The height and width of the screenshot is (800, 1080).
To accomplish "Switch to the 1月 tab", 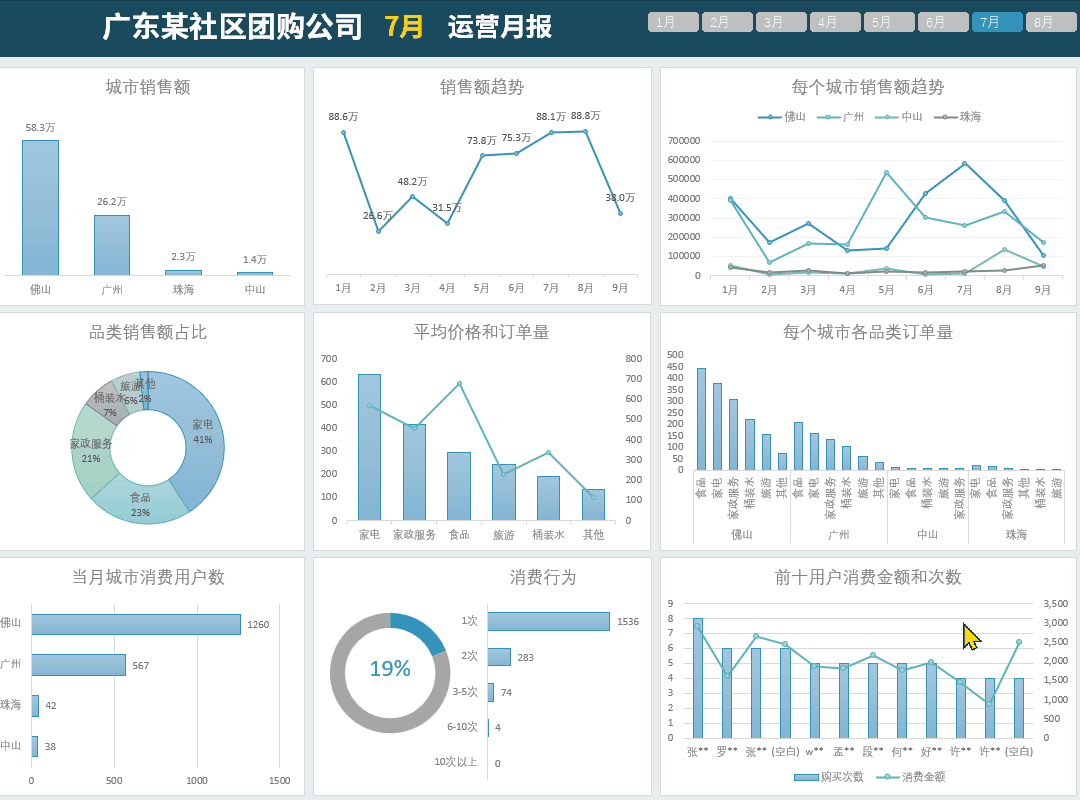I will (672, 20).
